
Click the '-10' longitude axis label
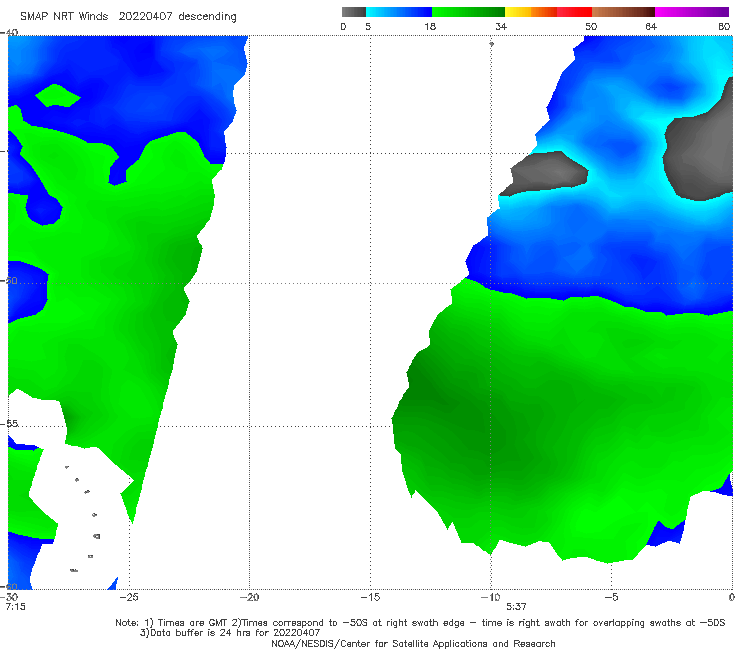[x=490, y=597]
